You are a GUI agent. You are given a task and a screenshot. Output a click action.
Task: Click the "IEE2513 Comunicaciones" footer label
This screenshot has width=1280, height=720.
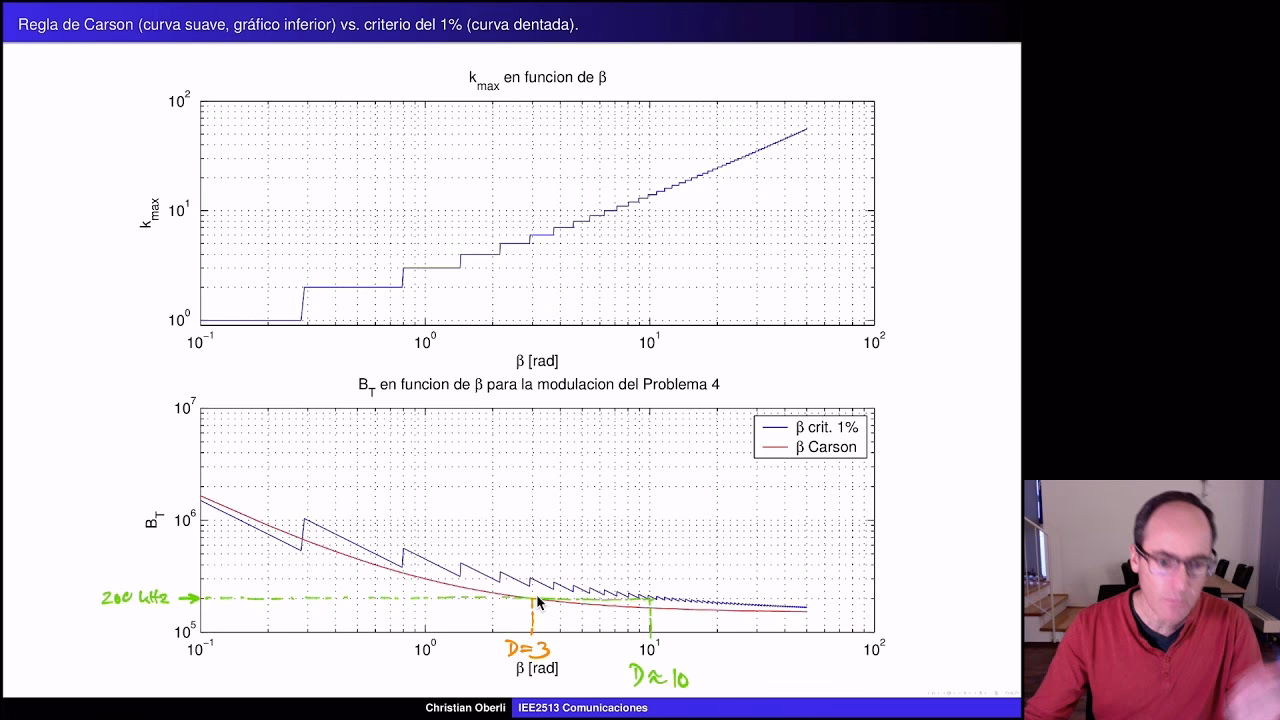point(583,708)
